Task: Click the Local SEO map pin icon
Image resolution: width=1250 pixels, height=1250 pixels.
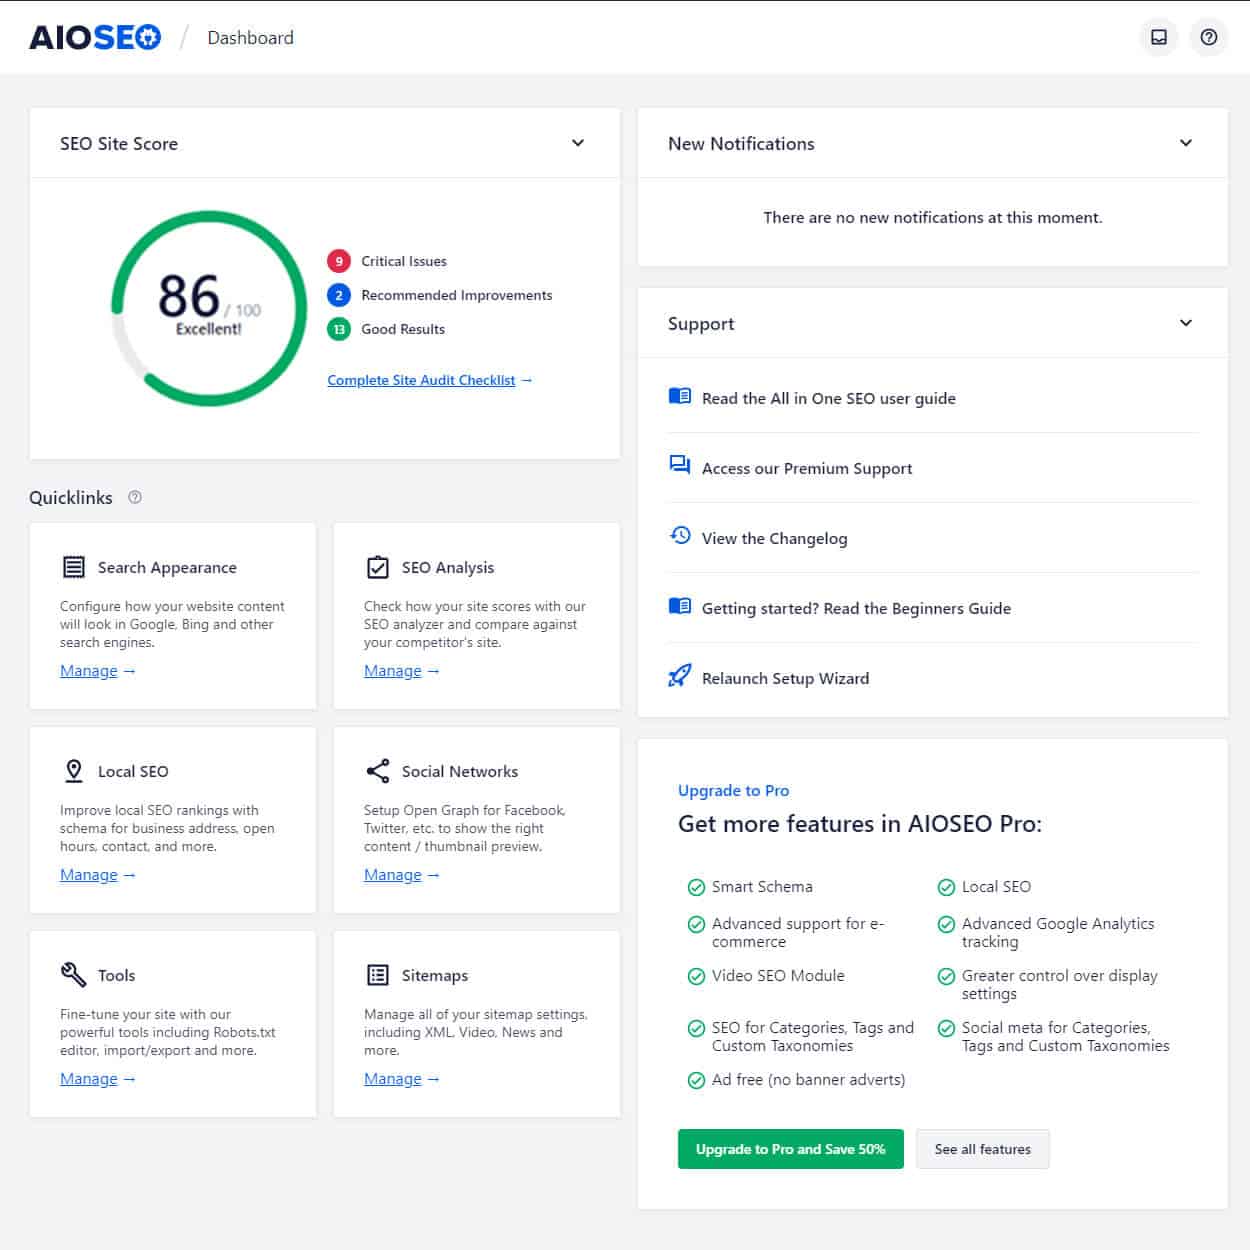Action: click(74, 771)
